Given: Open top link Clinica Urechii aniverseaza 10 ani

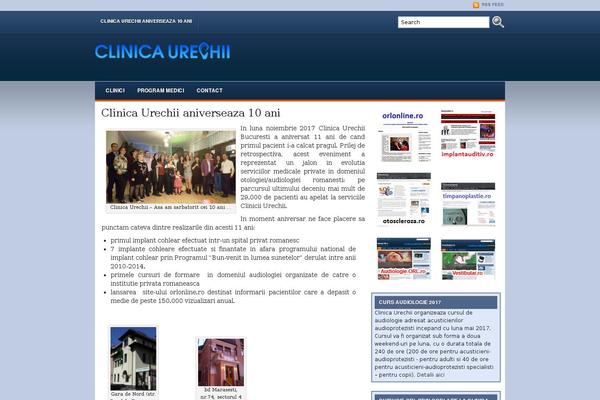Looking at the screenshot, I should coord(146,21).
